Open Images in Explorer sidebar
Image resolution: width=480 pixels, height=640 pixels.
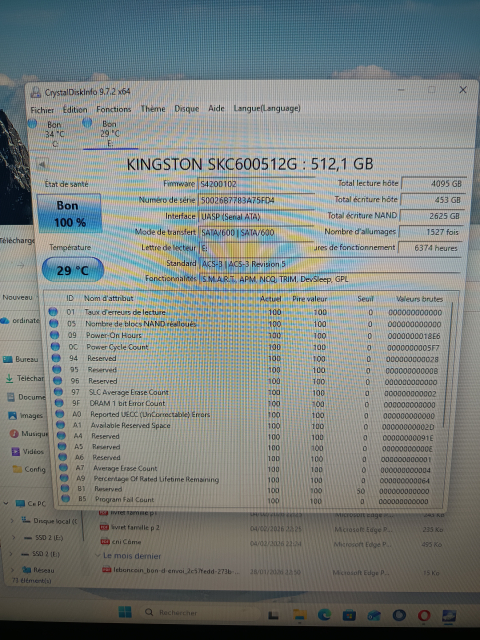pyautogui.click(x=26, y=416)
